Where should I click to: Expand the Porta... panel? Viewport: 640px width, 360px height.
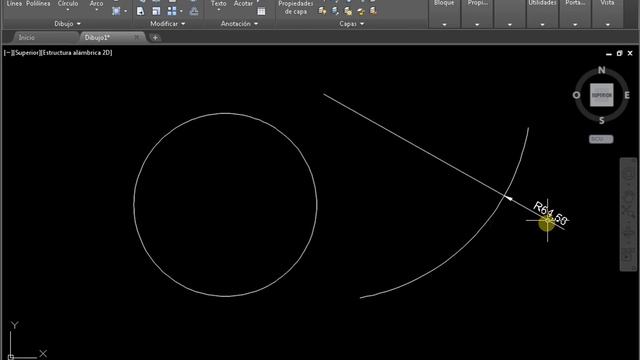pos(575,24)
